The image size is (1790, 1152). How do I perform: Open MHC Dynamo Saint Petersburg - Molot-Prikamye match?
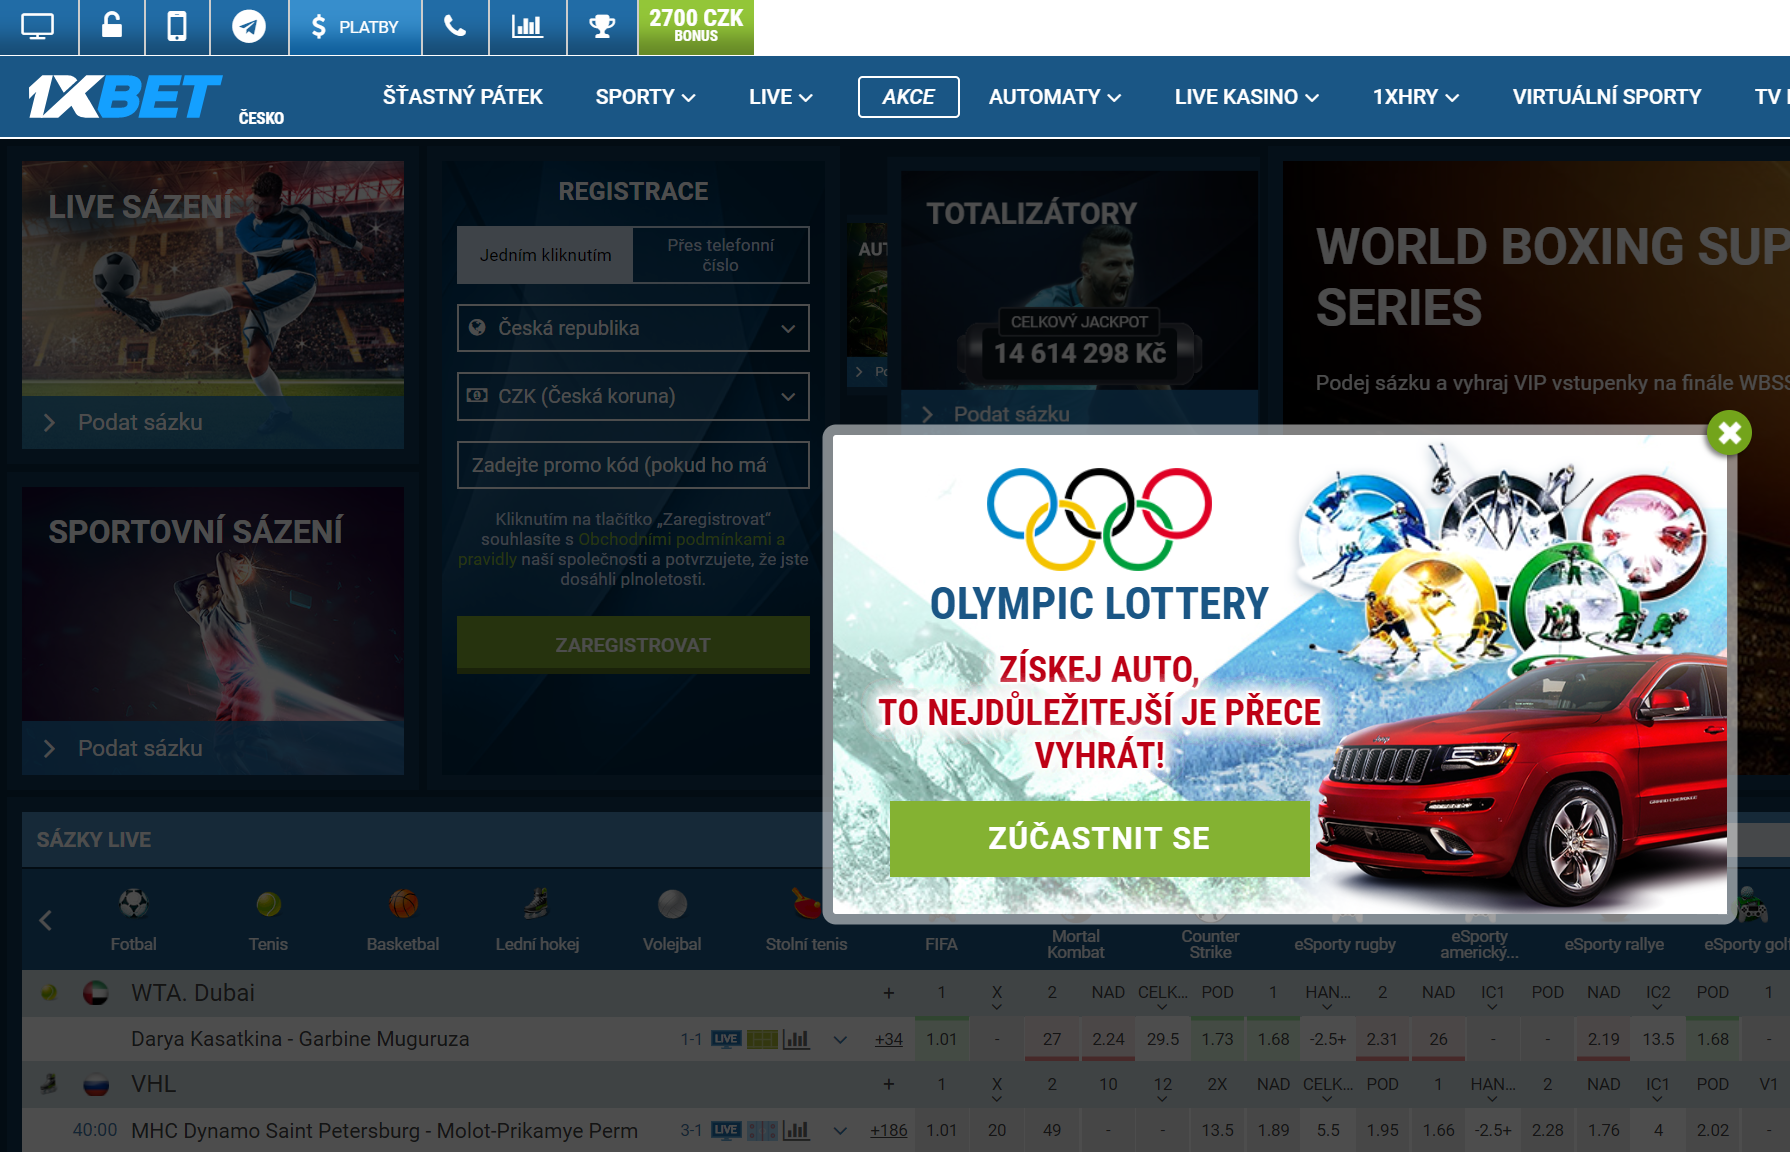pyautogui.click(x=384, y=1130)
